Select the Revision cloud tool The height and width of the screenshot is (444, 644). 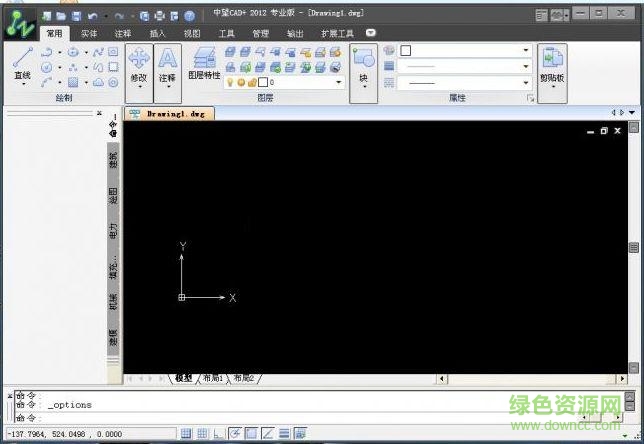(98, 83)
